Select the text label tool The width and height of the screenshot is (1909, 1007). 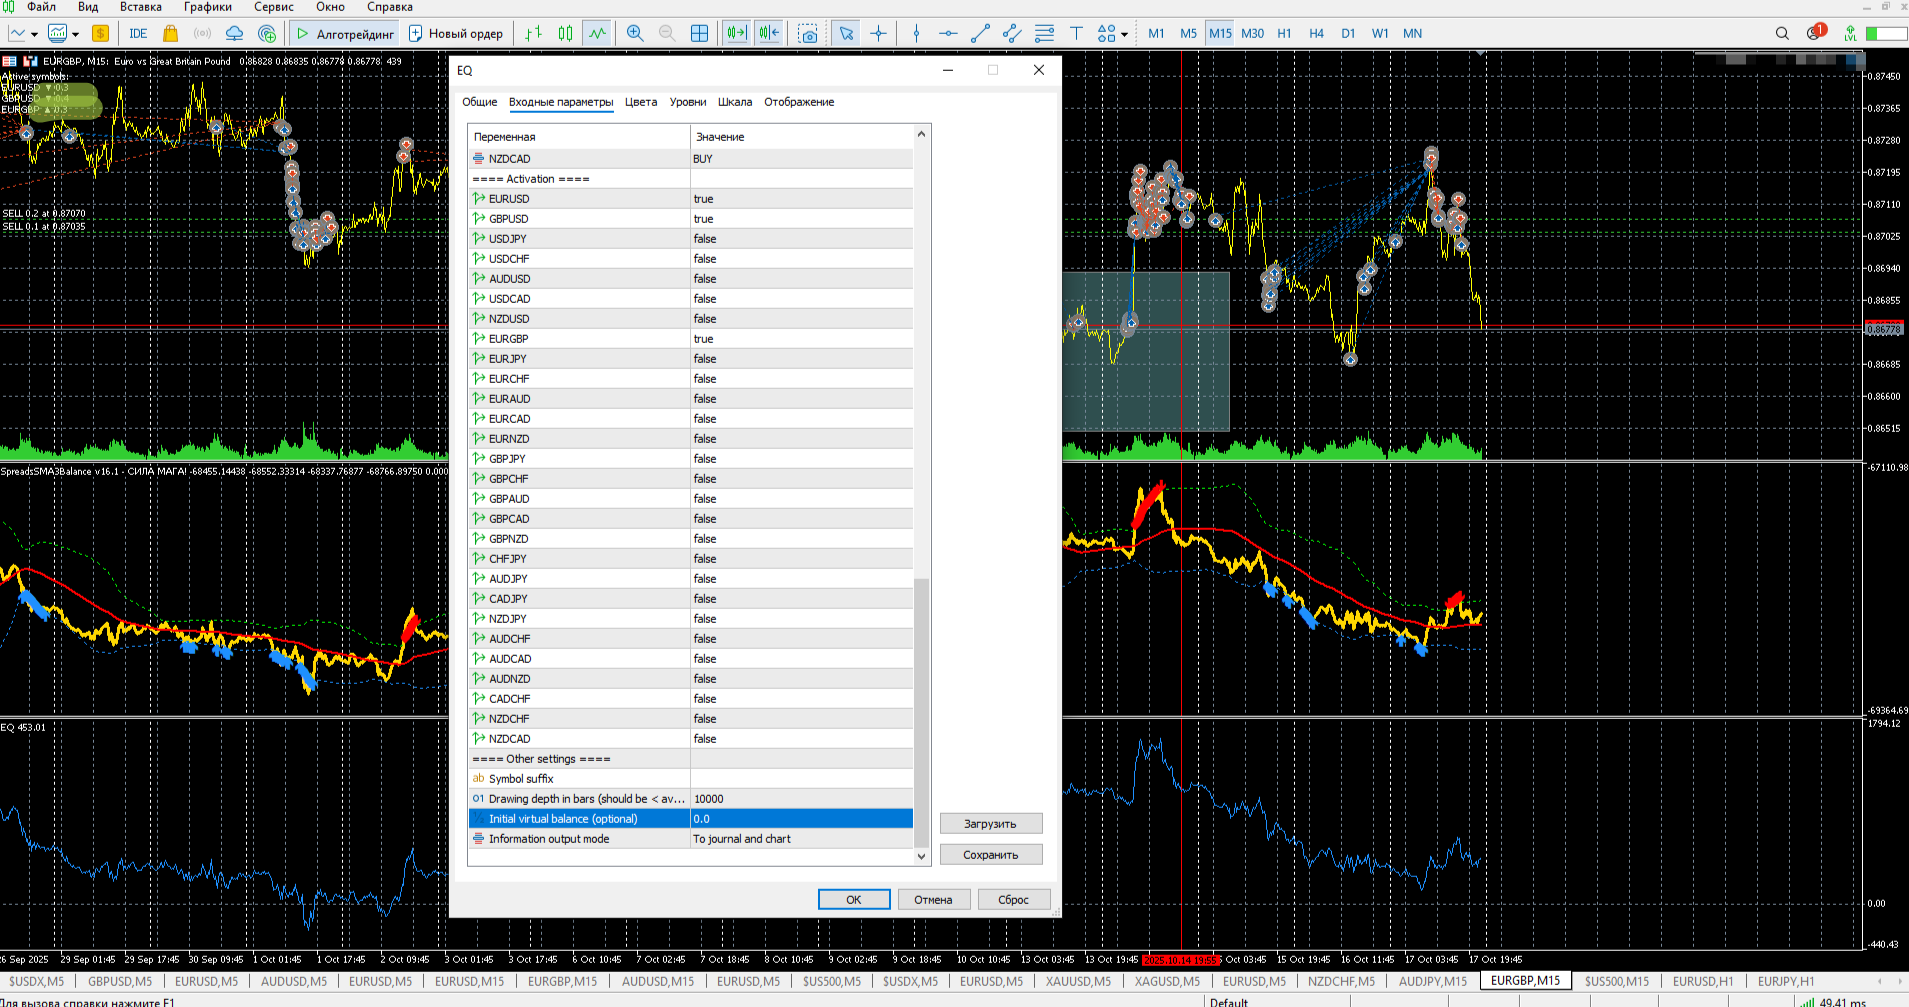pos(1076,33)
